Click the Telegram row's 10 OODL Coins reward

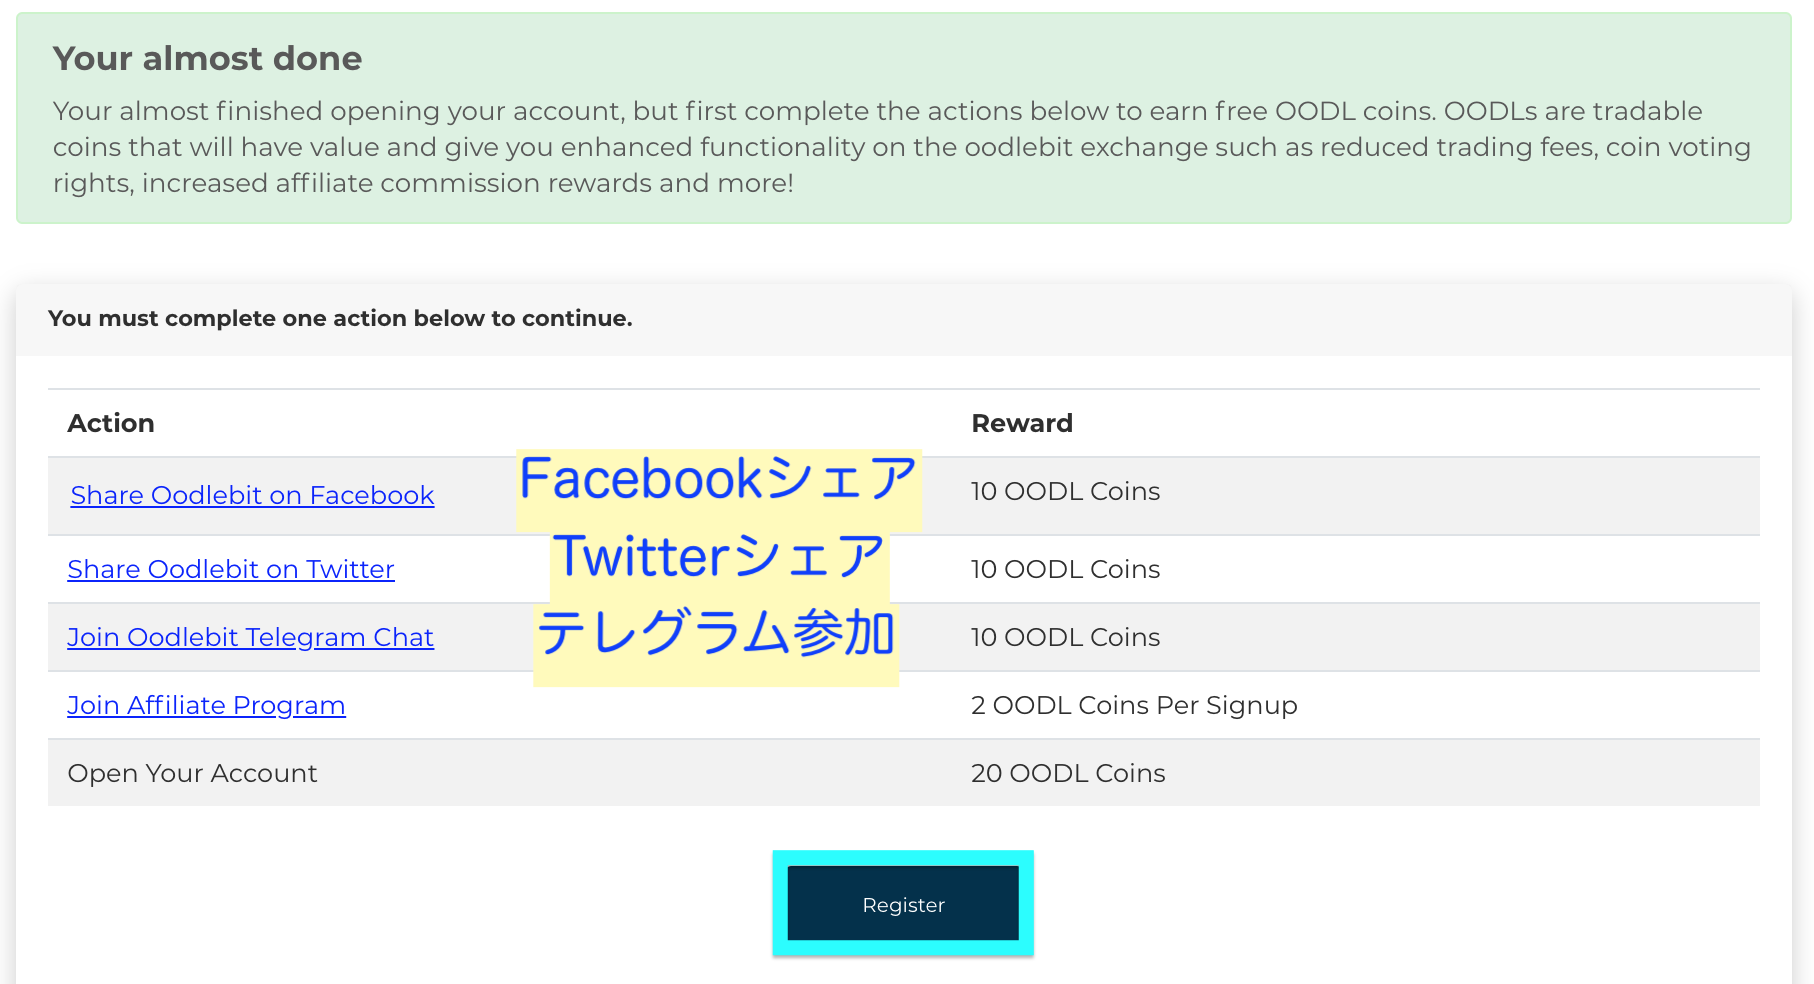[1065, 637]
